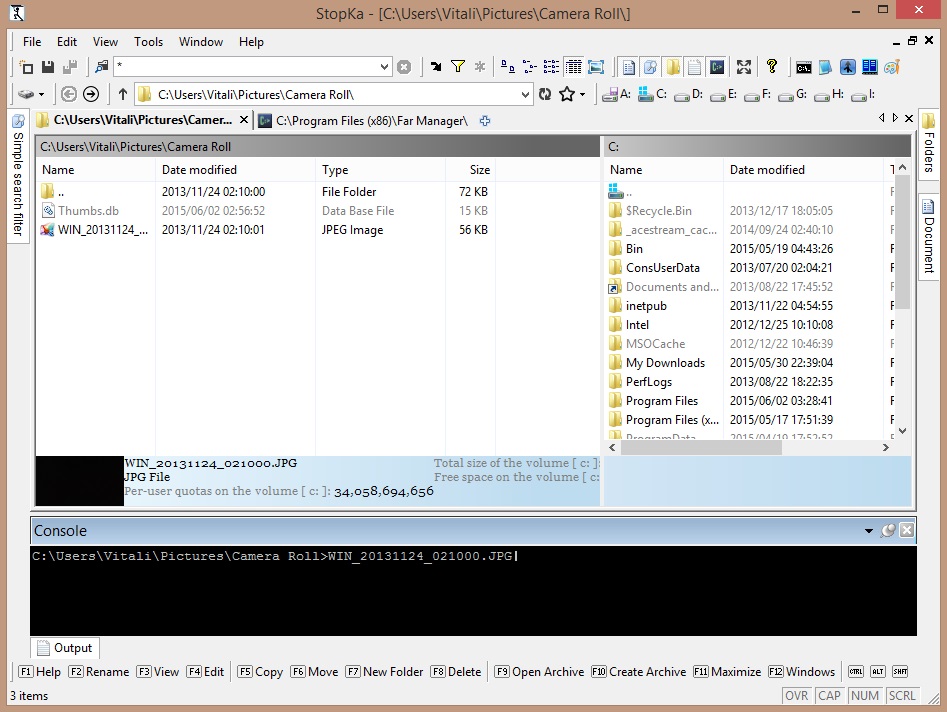
Task: Select the Output tab below the console
Action: 65,648
